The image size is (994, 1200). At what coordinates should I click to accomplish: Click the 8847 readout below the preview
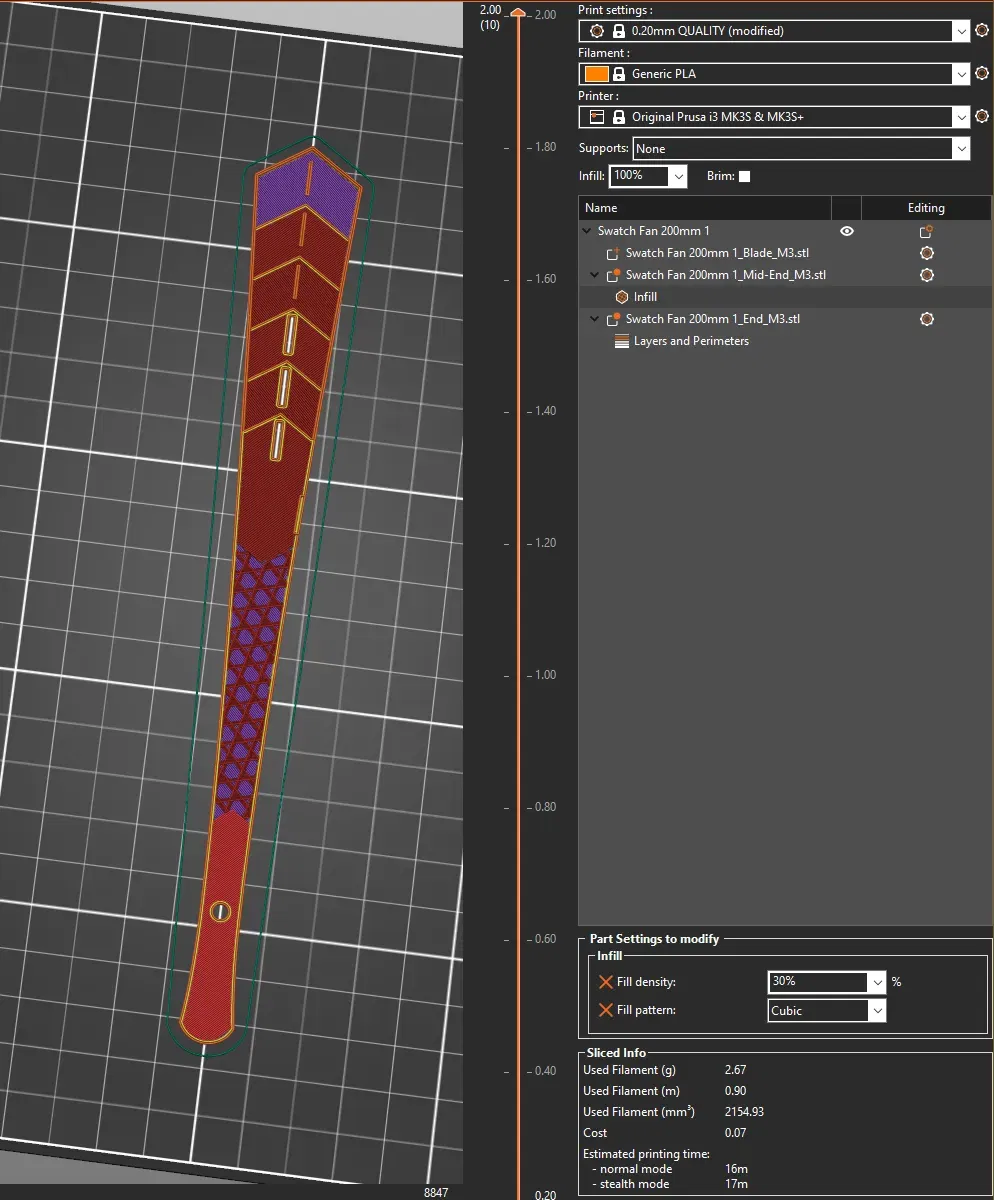[x=436, y=1193]
